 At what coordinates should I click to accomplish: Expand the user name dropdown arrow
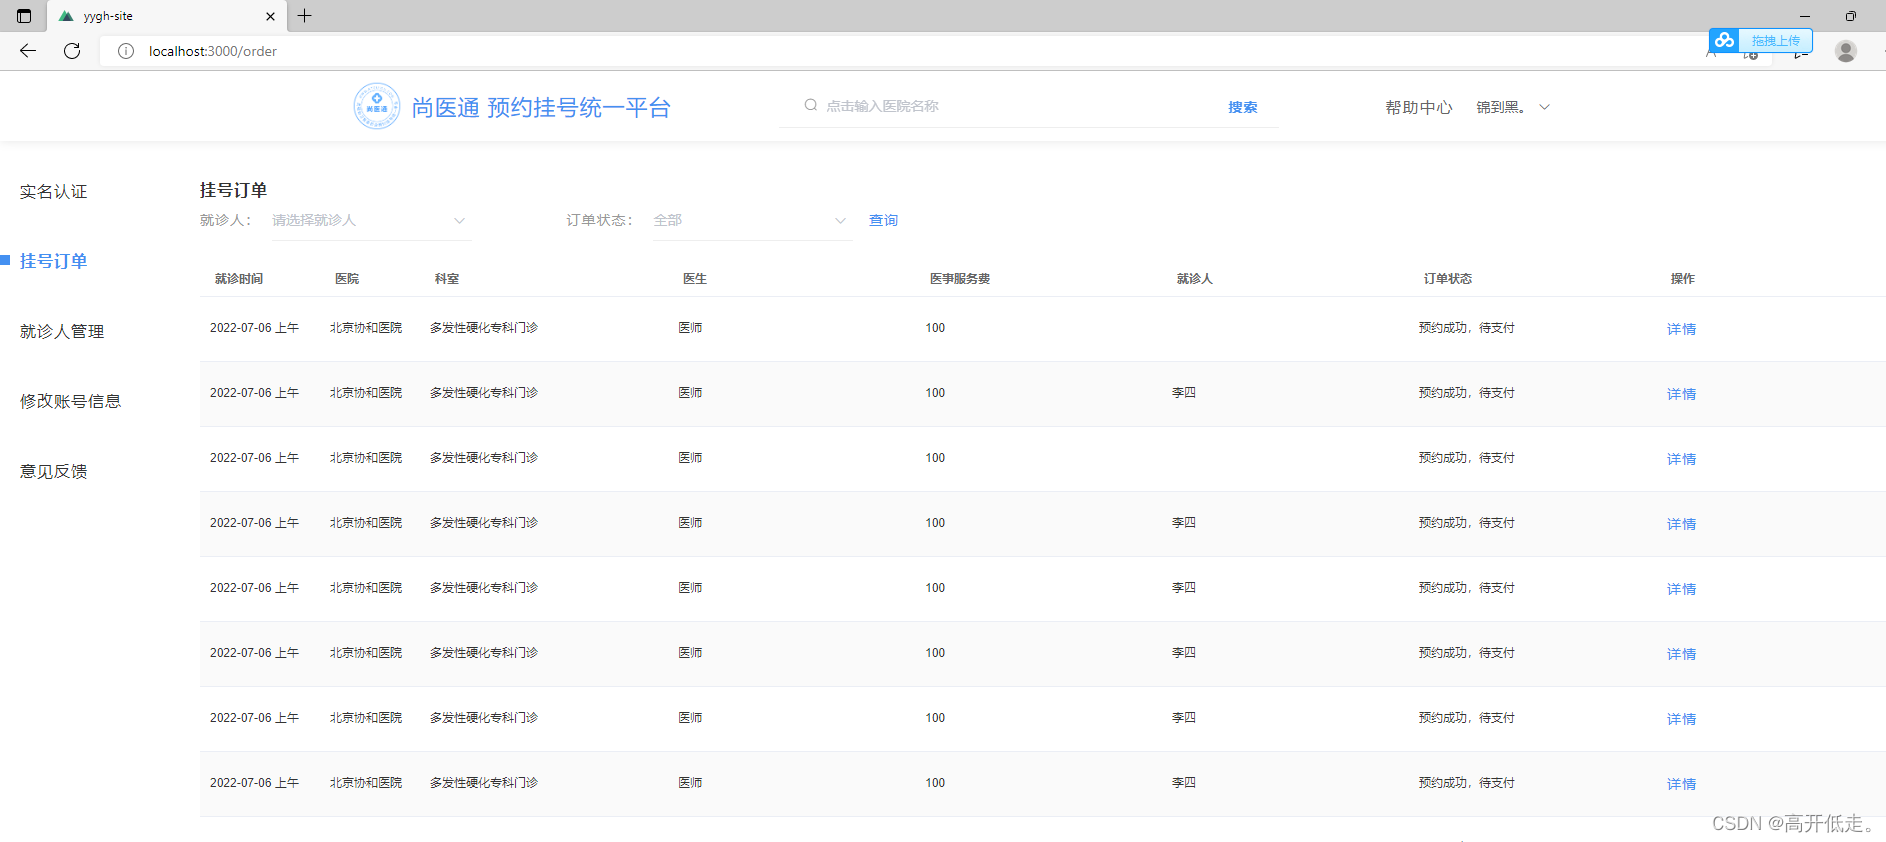pos(1544,107)
